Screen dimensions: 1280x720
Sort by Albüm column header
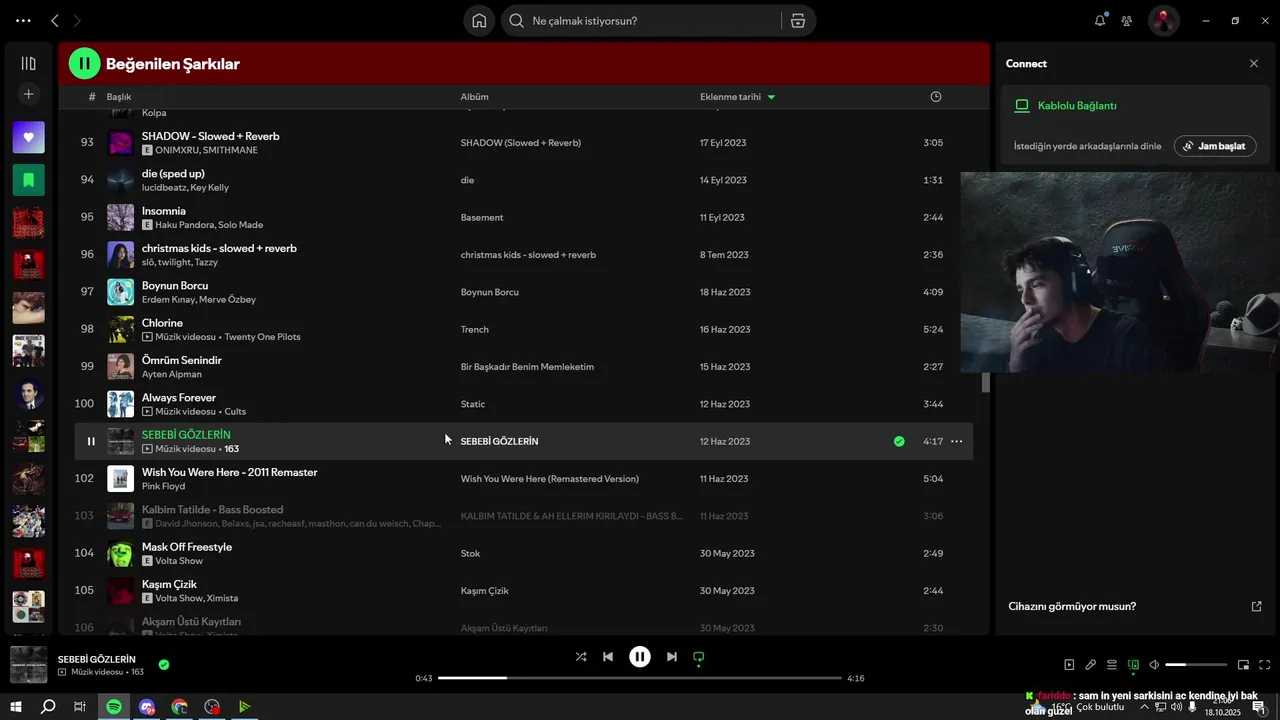coord(474,97)
